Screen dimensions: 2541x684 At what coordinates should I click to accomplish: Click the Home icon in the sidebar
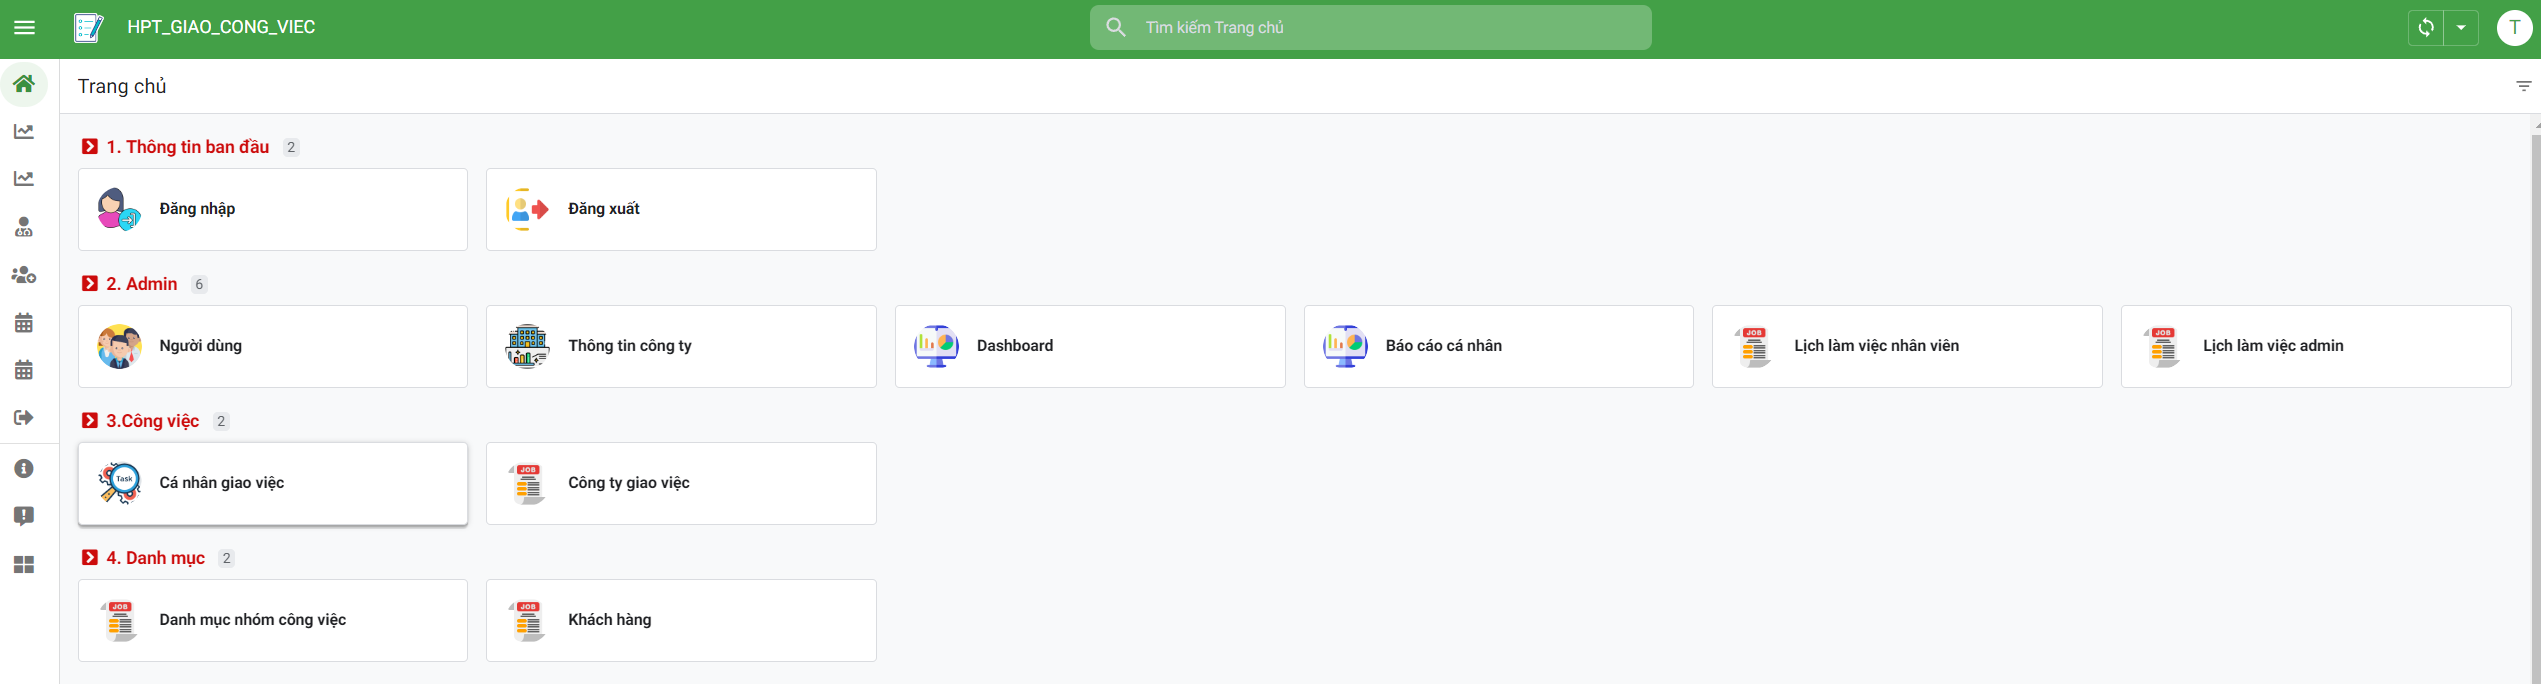[24, 84]
